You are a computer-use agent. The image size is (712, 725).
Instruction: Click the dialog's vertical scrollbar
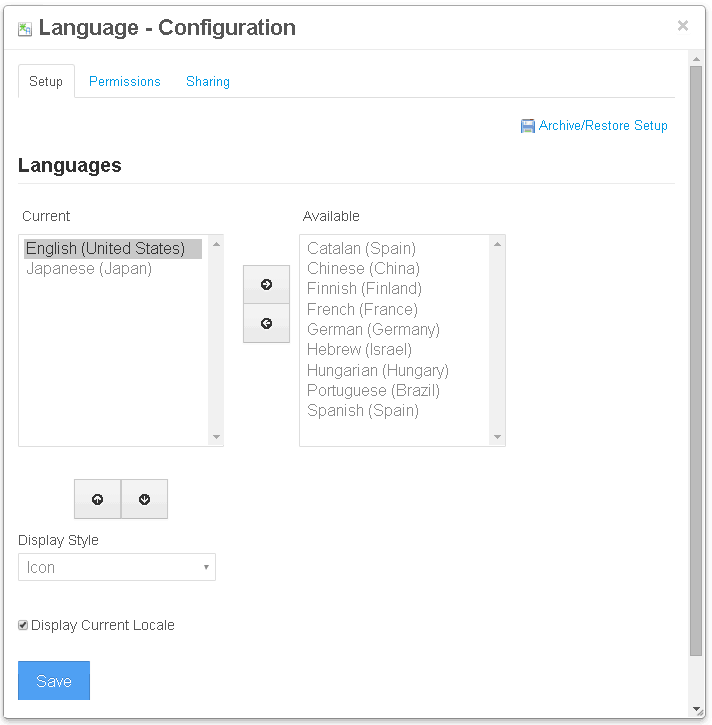[x=696, y=360]
